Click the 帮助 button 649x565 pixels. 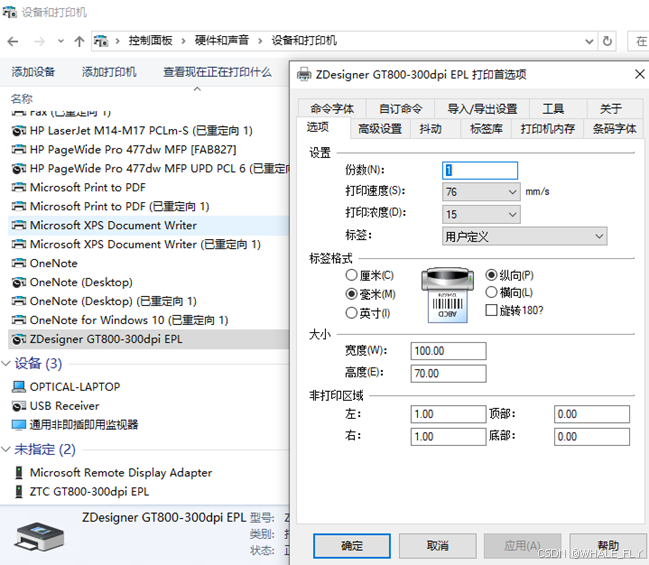pos(608,546)
